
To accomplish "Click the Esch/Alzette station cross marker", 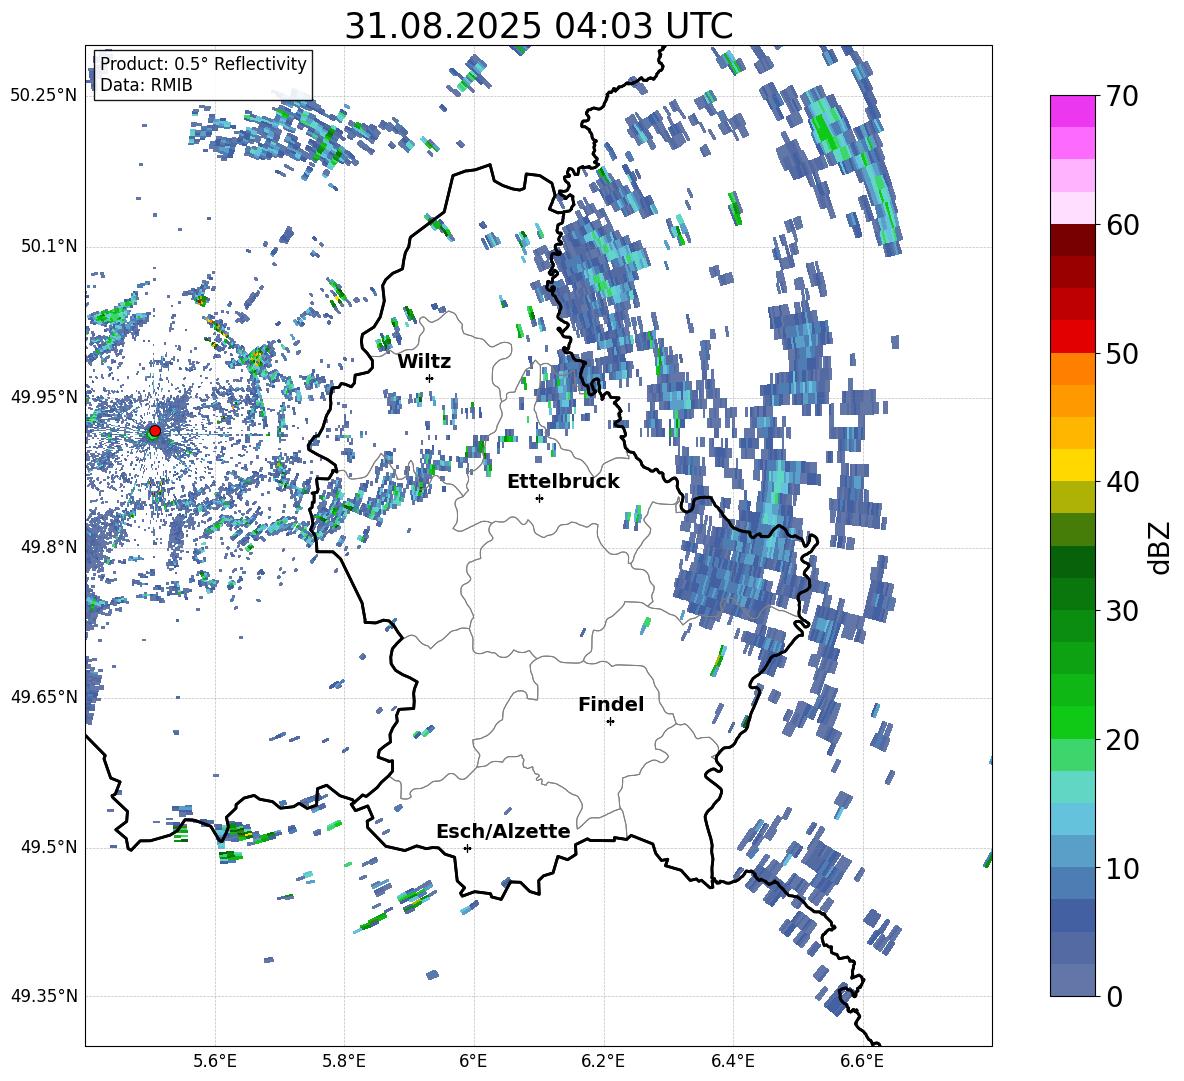I will point(467,848).
